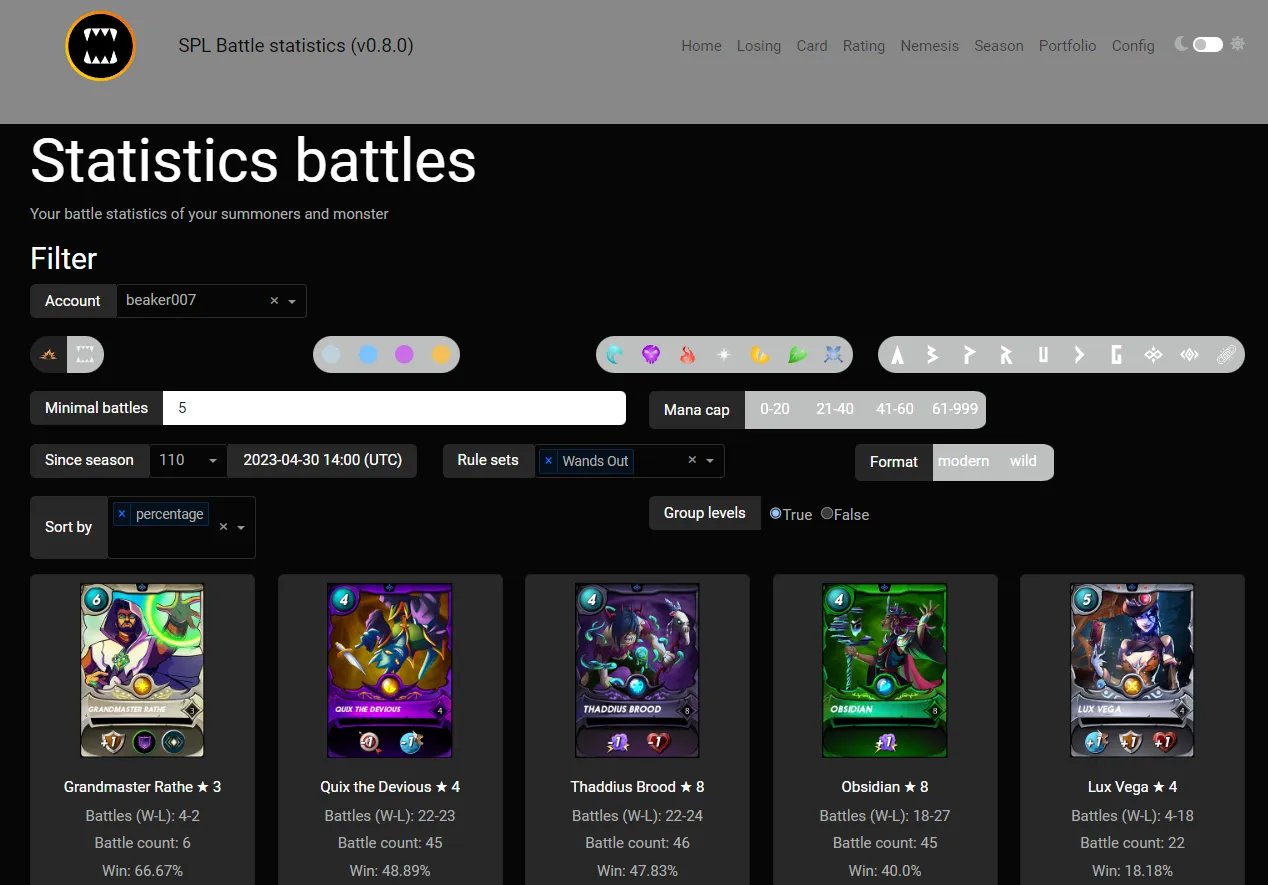Toggle the dark/light theme switch
This screenshot has width=1268, height=885.
[1208, 44]
